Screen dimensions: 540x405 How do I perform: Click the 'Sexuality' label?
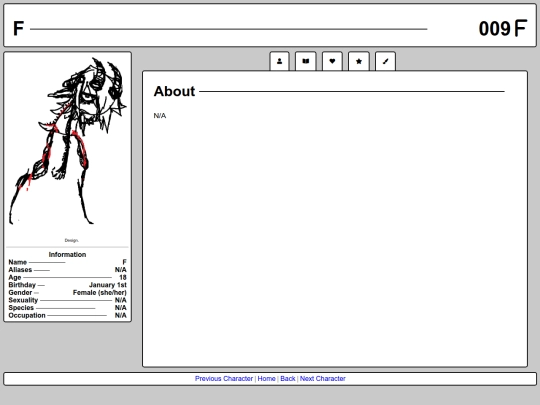23,300
